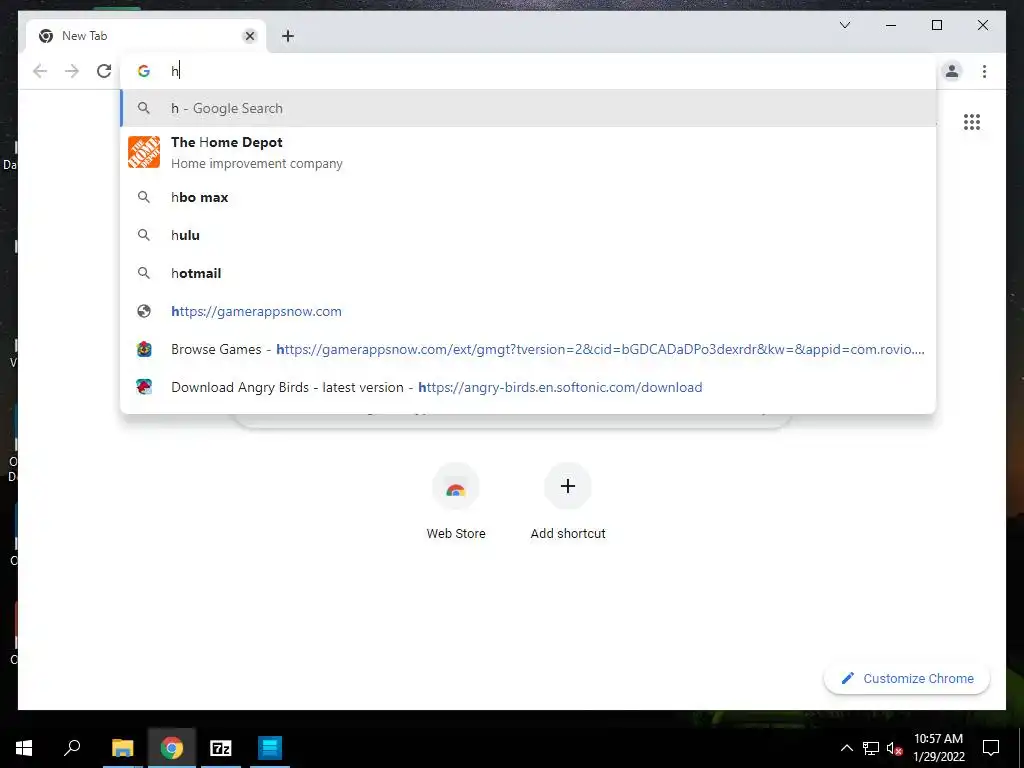The height and width of the screenshot is (768, 1024).
Task: Click the magnifier icon beside hulu
Action: pos(144,235)
